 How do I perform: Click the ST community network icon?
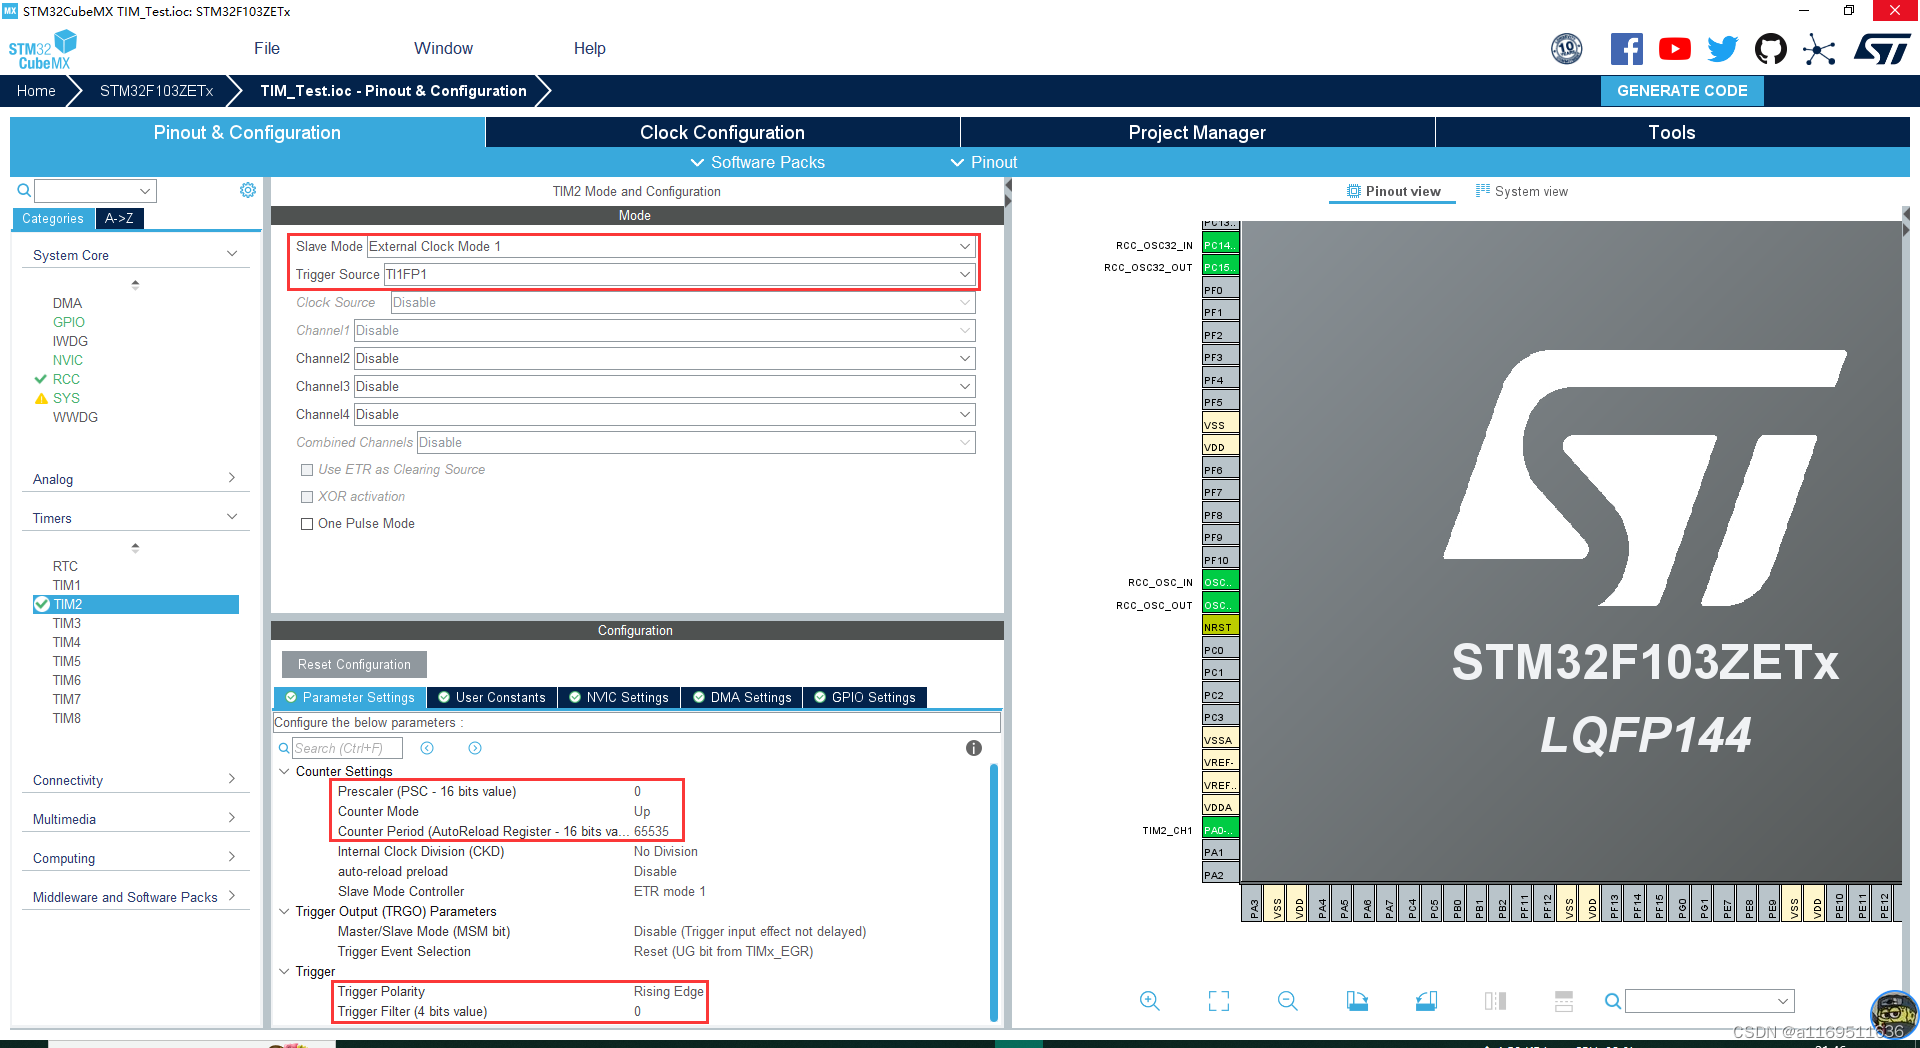[x=1819, y=49]
